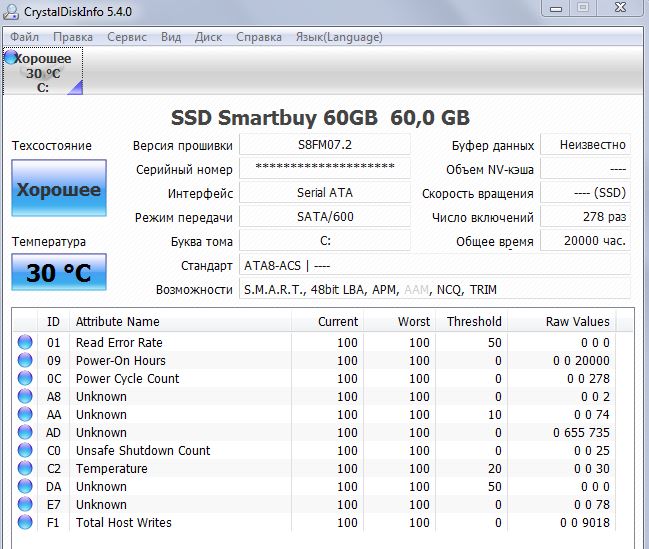Click the Общее время label
649x549 pixels.
(x=495, y=242)
